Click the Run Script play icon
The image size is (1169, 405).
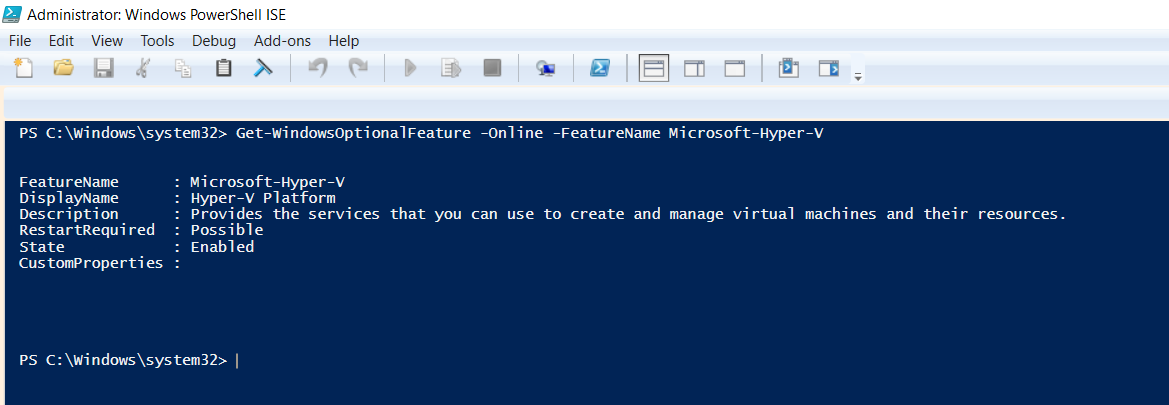(410, 69)
